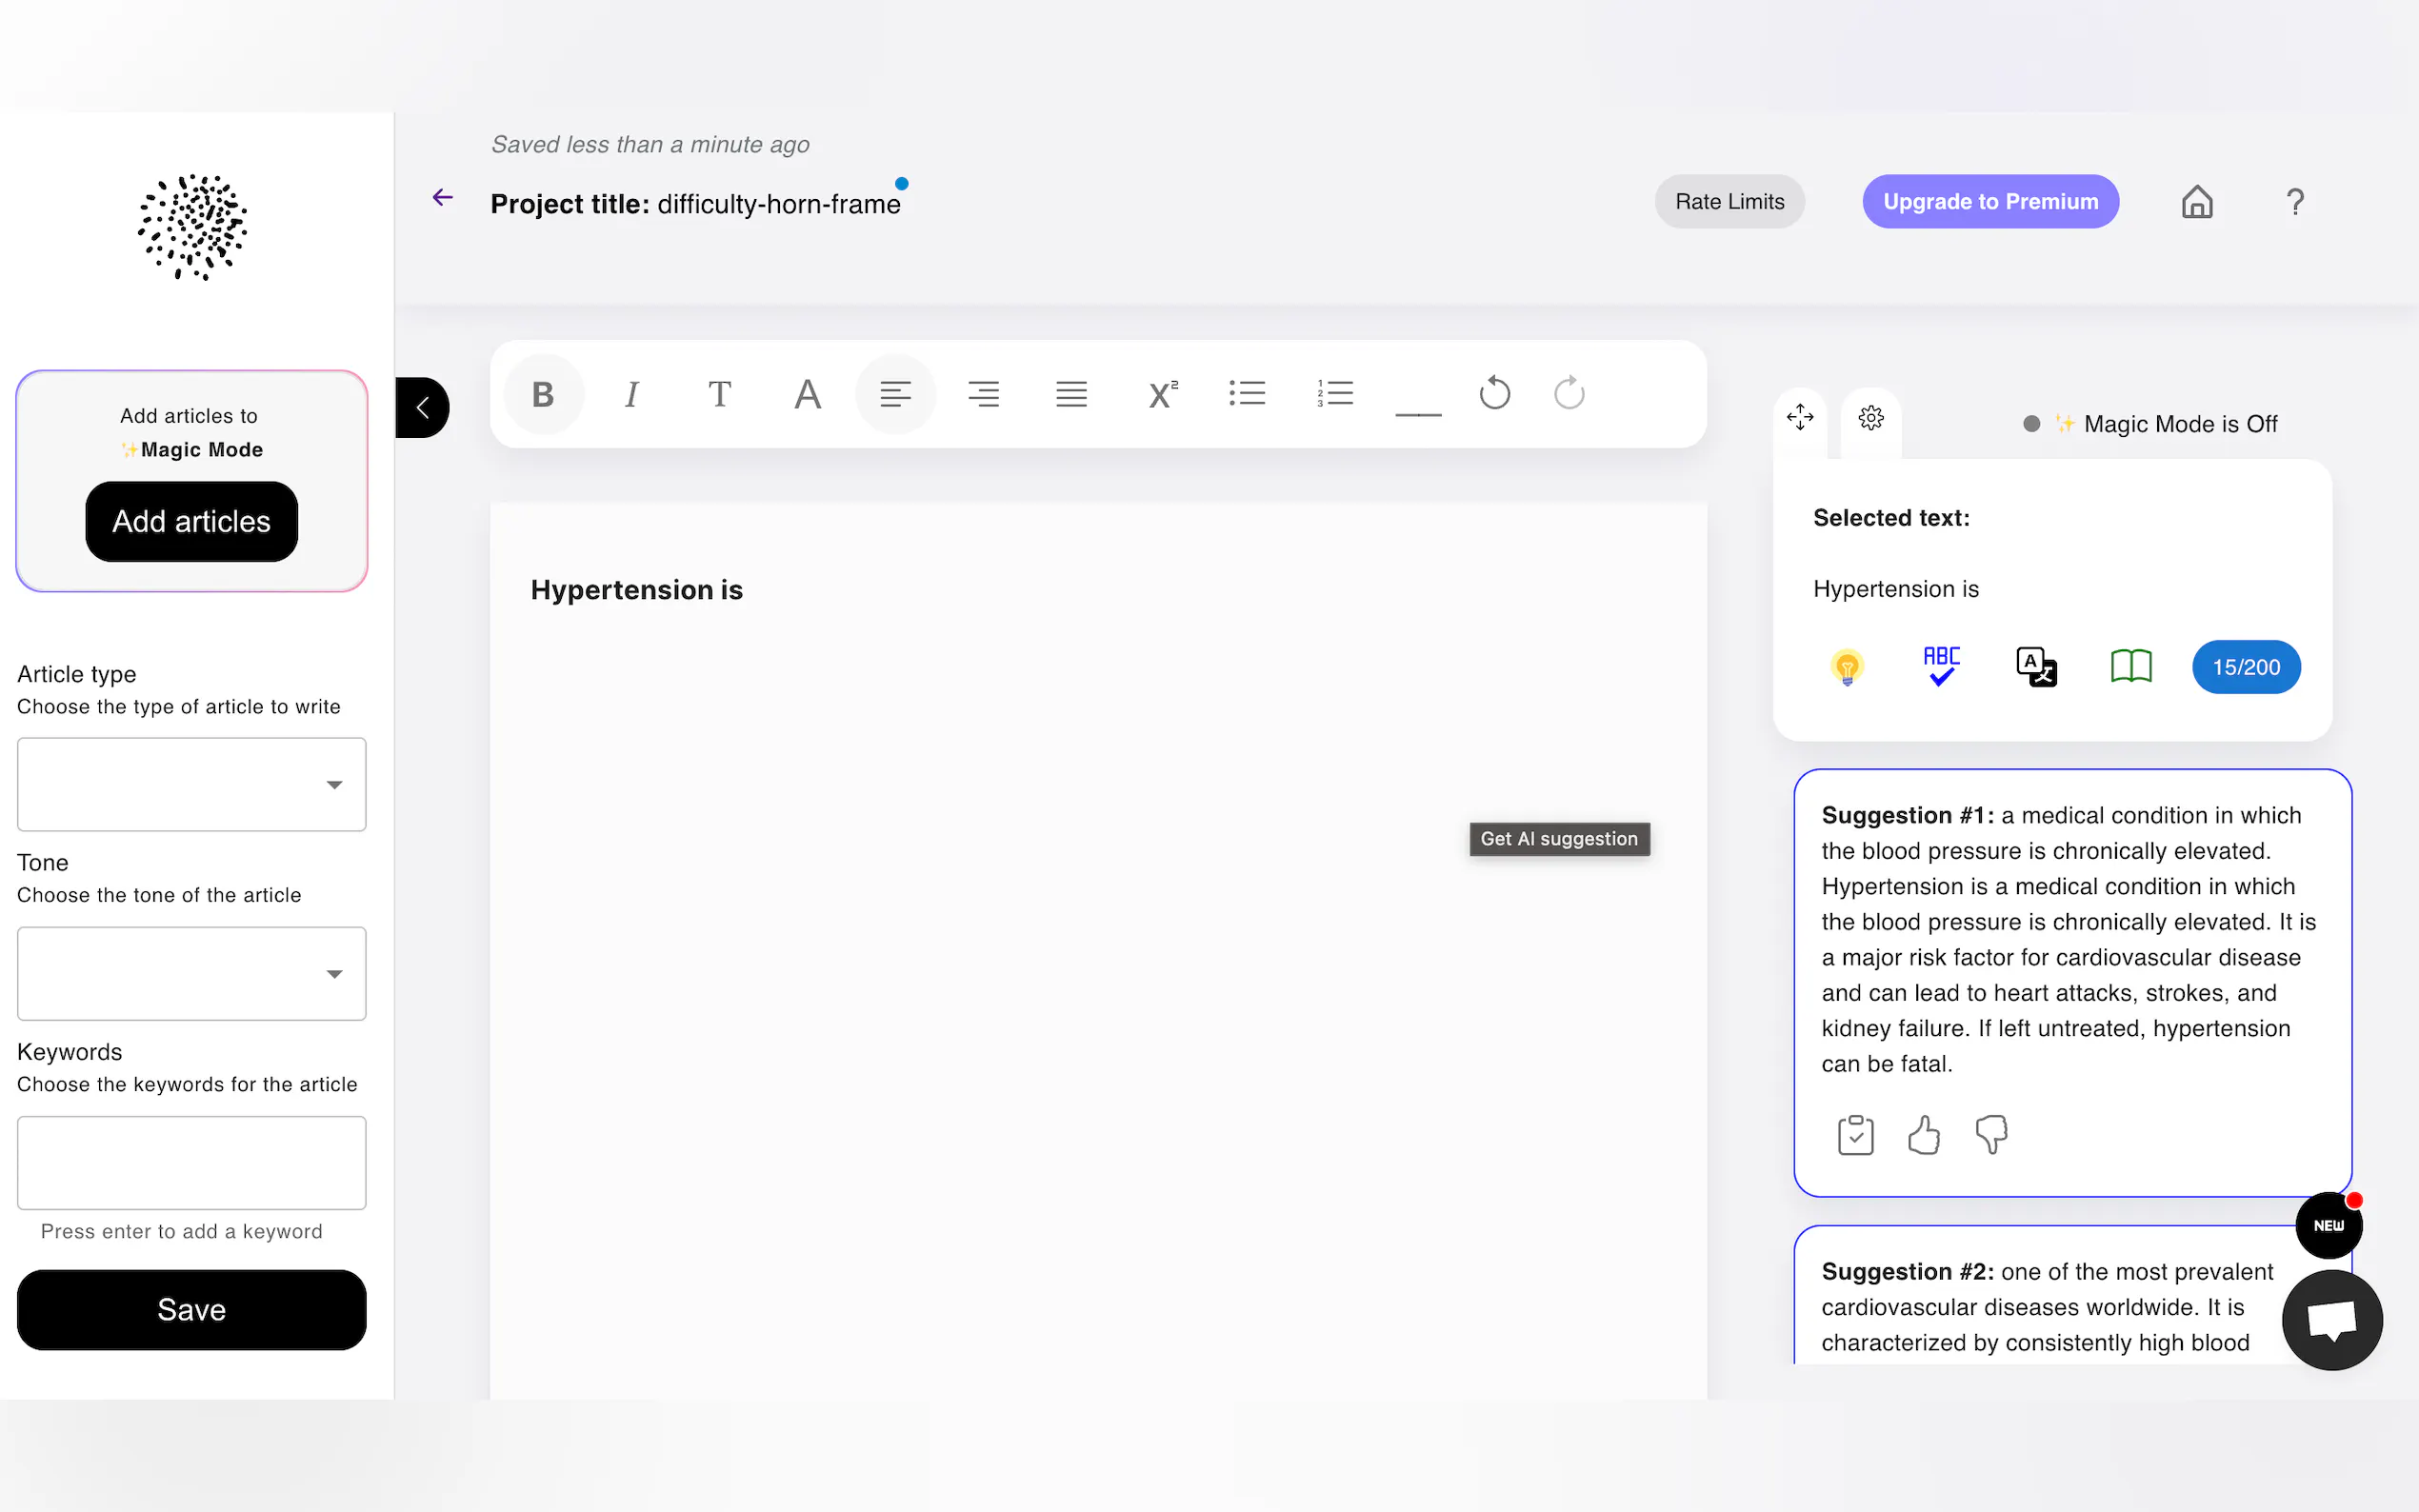Open the Tone dropdown

pos(191,974)
